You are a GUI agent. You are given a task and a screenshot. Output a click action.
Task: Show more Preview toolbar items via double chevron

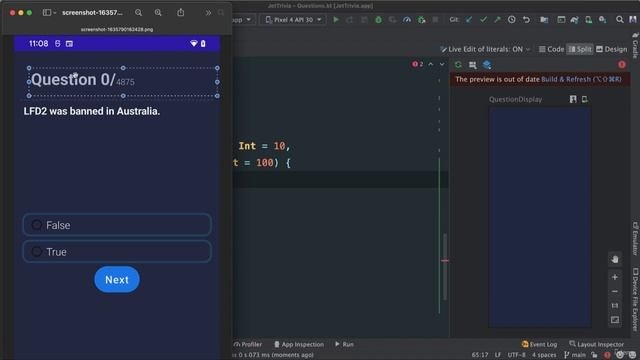click(x=208, y=13)
